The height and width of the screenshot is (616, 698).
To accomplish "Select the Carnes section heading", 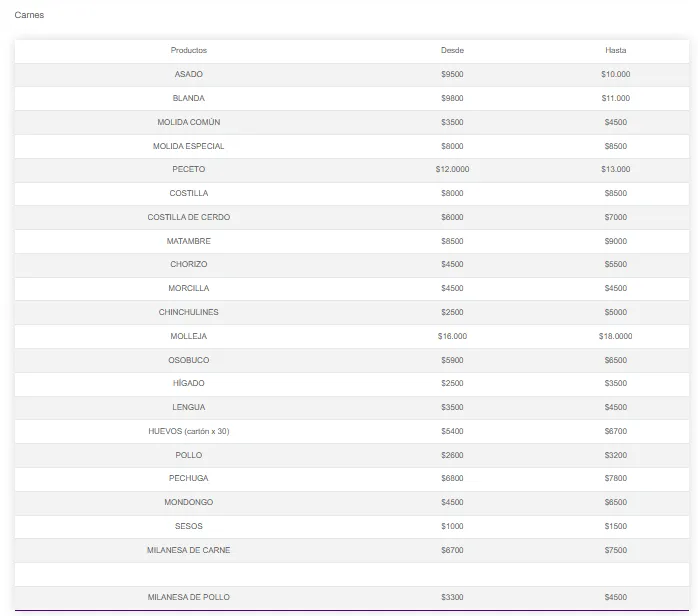I will click(x=29, y=15).
